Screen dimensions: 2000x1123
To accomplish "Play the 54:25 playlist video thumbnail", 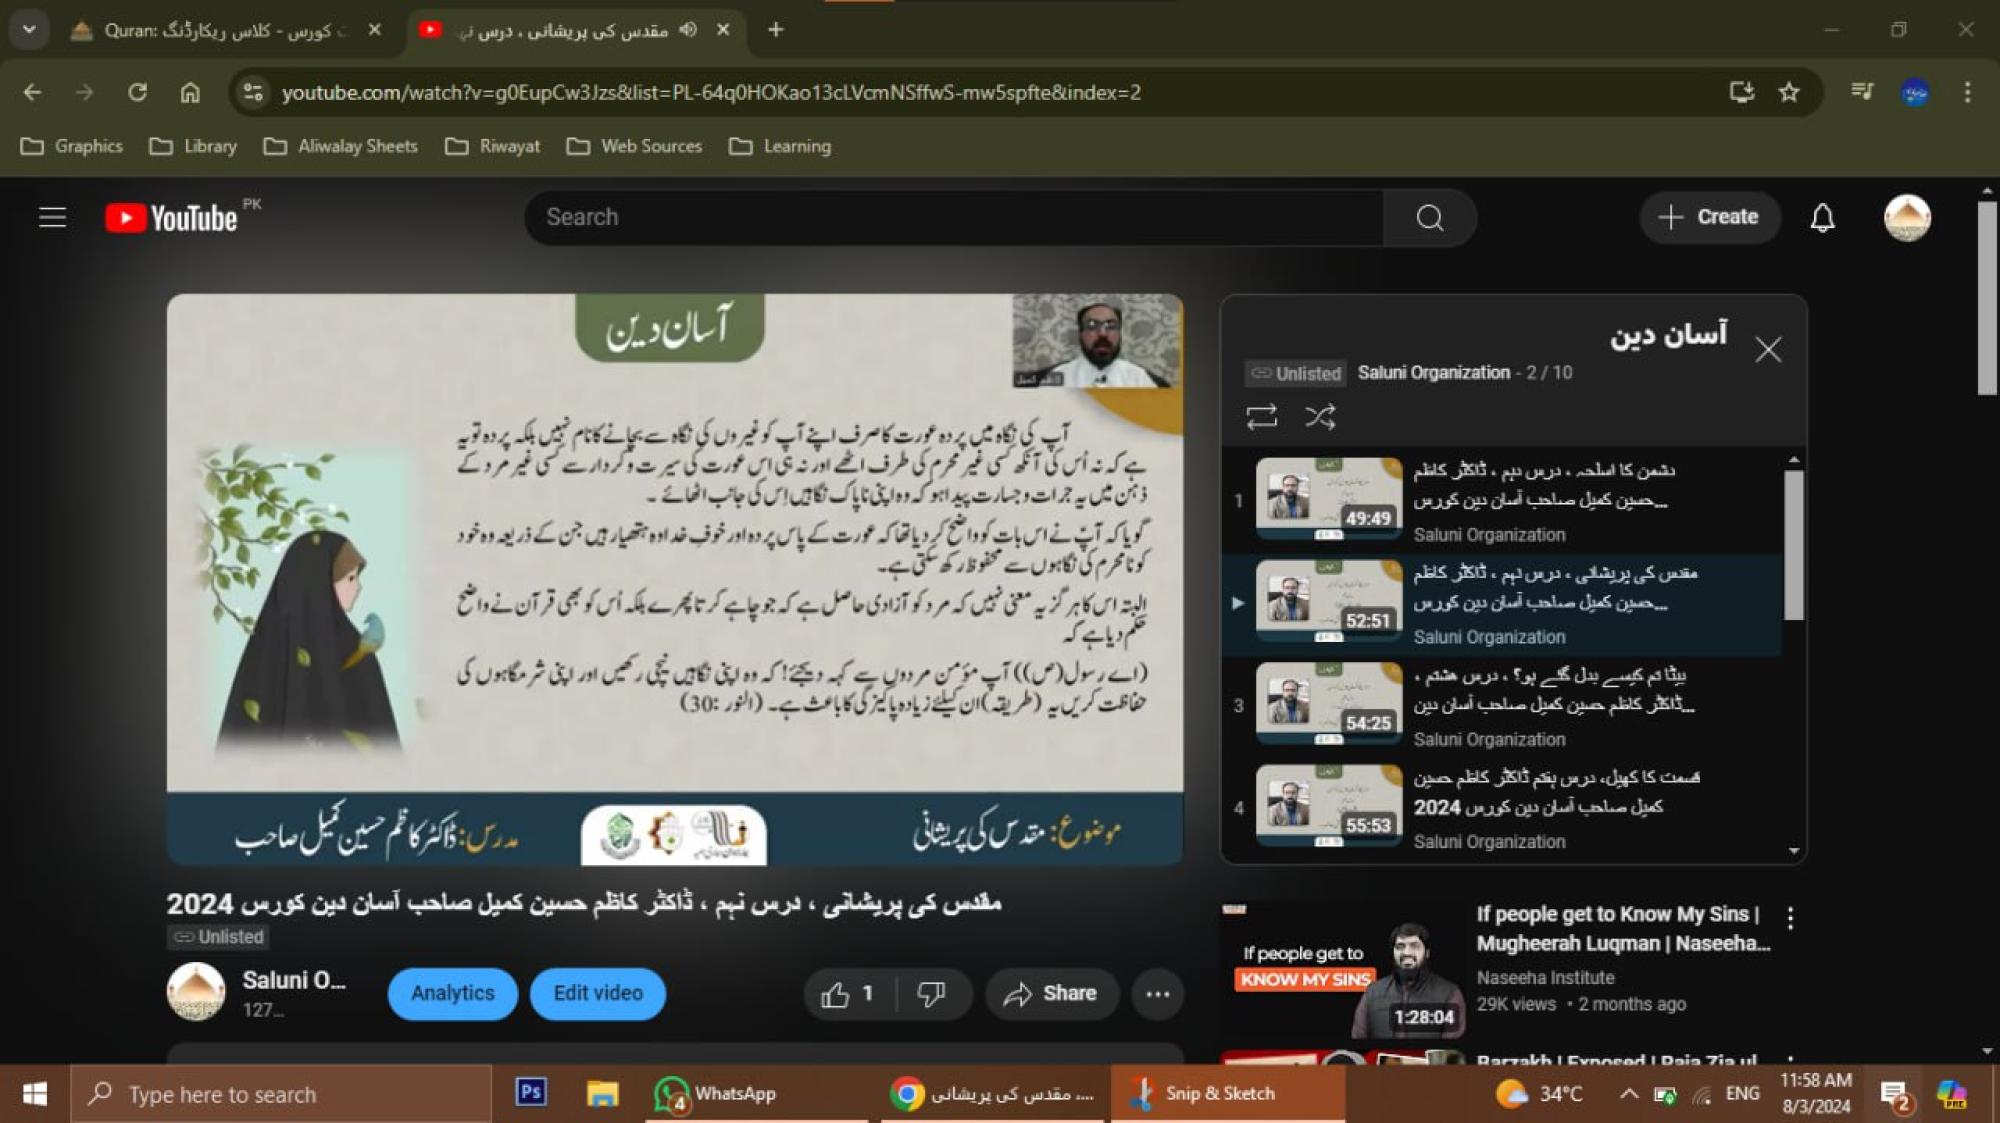I will [x=1328, y=703].
